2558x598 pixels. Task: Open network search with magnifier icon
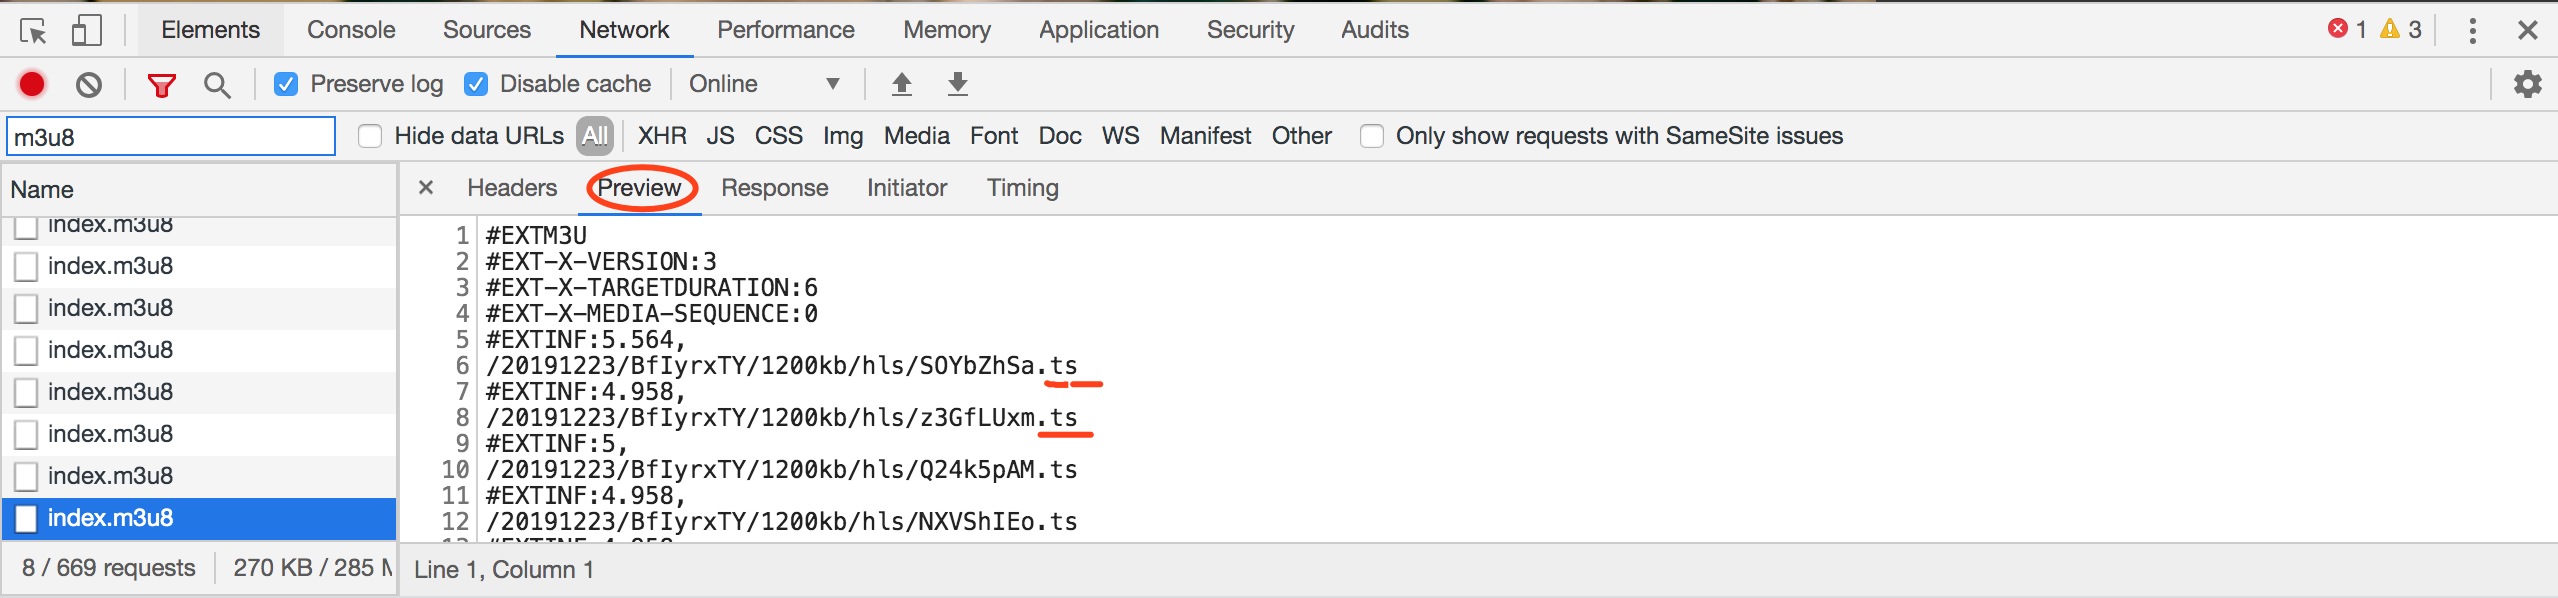point(217,85)
